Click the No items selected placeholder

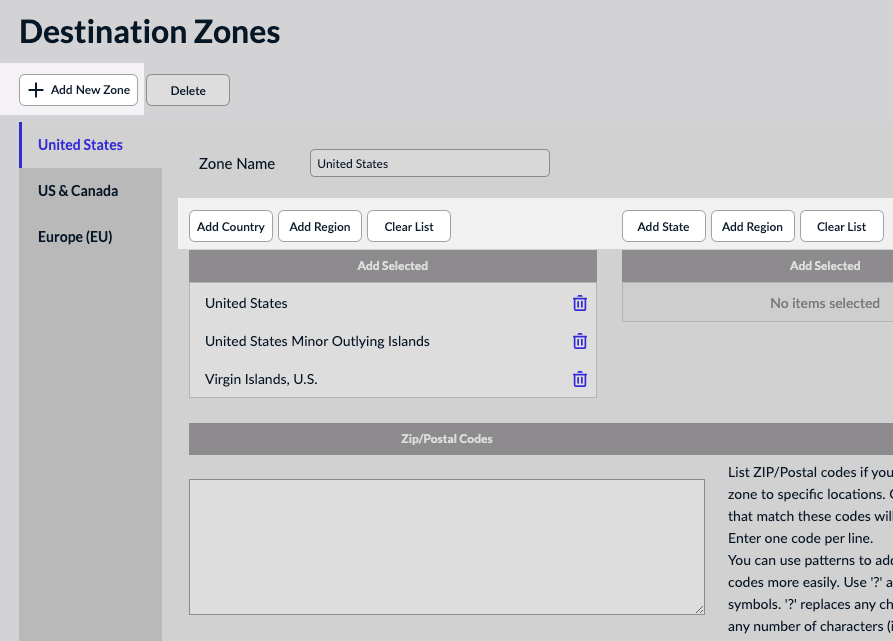[x=825, y=303]
